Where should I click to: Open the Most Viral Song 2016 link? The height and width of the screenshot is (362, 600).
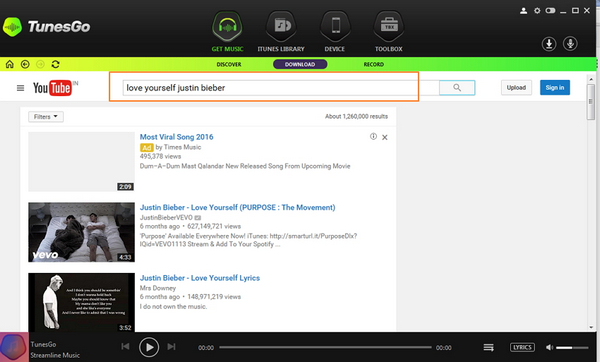coord(176,137)
